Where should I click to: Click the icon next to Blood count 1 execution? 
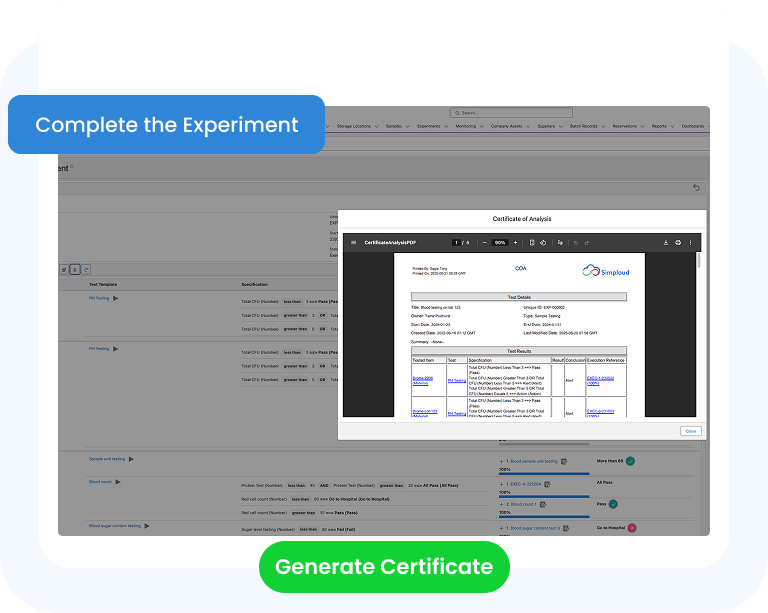(543, 504)
